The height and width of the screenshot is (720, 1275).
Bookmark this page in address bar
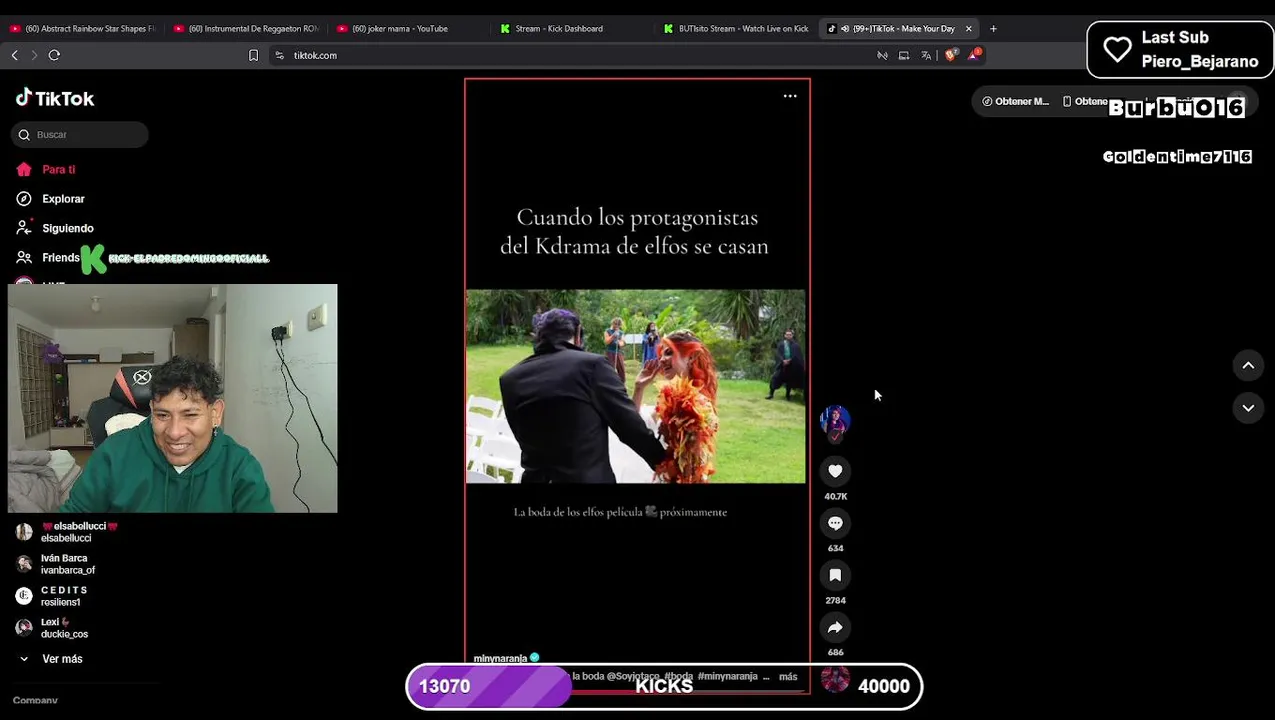tap(253, 55)
